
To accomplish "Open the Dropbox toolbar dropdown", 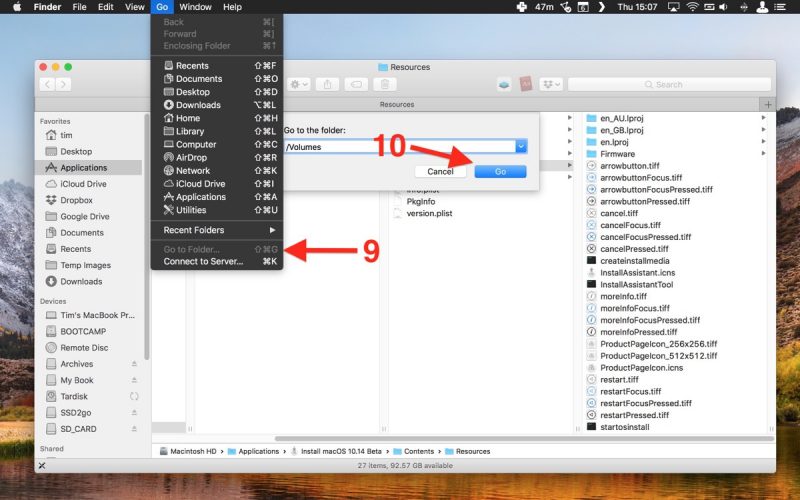I will click(x=551, y=84).
